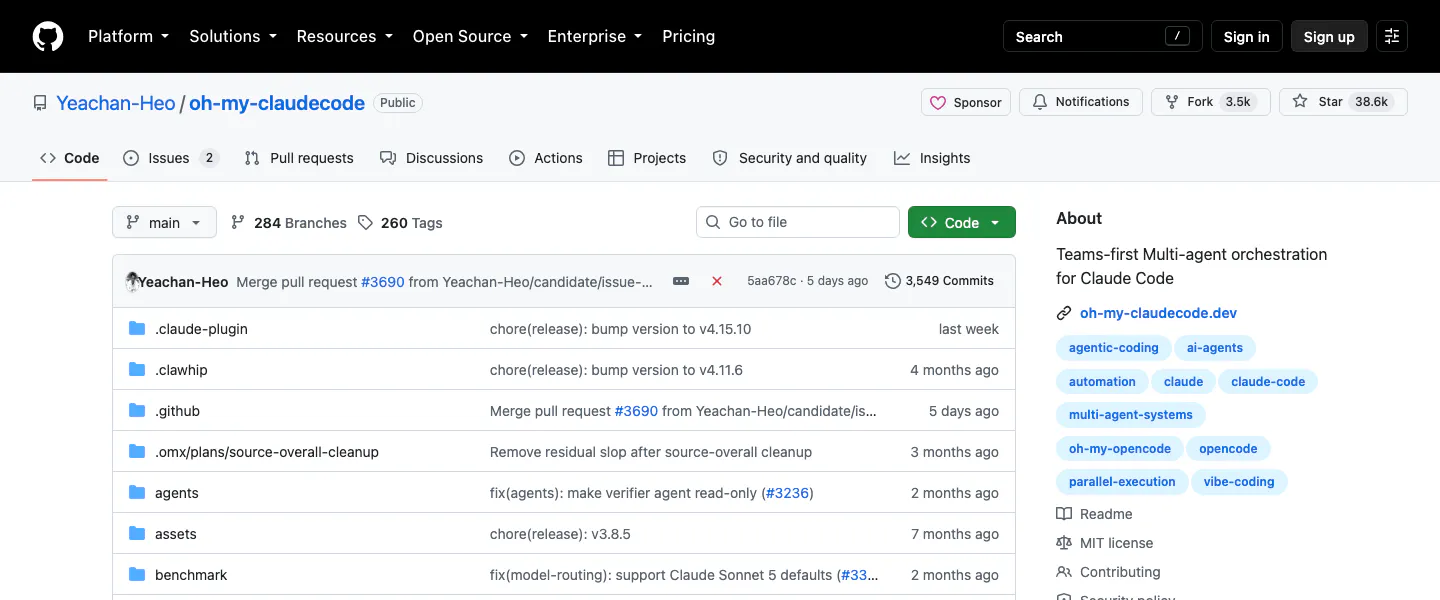This screenshot has width=1440, height=600.
Task: Select the Insights tab
Action: (932, 158)
